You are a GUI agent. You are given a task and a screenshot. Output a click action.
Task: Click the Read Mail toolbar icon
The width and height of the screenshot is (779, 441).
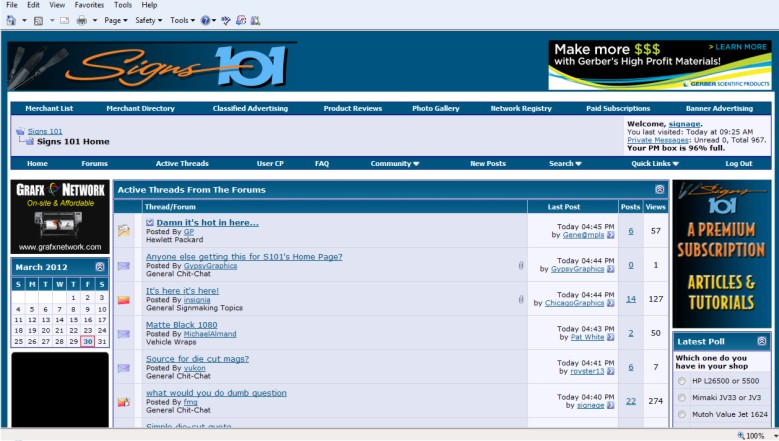pos(65,20)
